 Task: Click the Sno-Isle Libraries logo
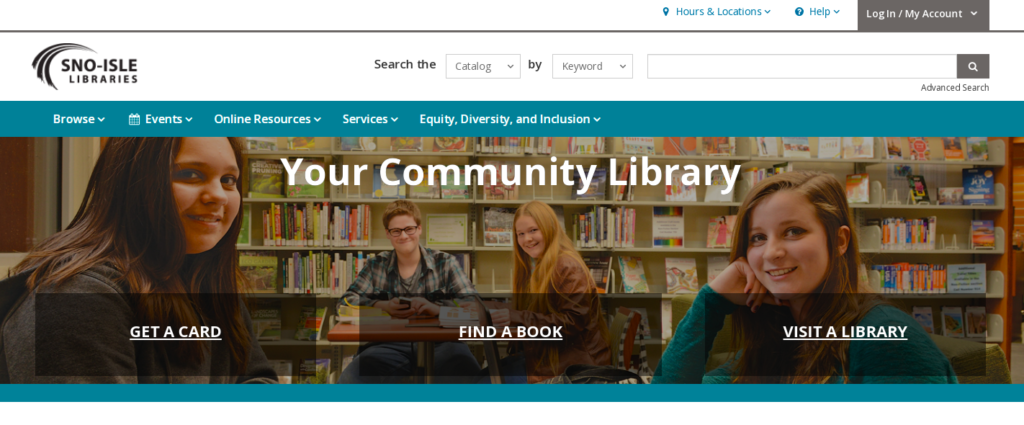pos(85,67)
